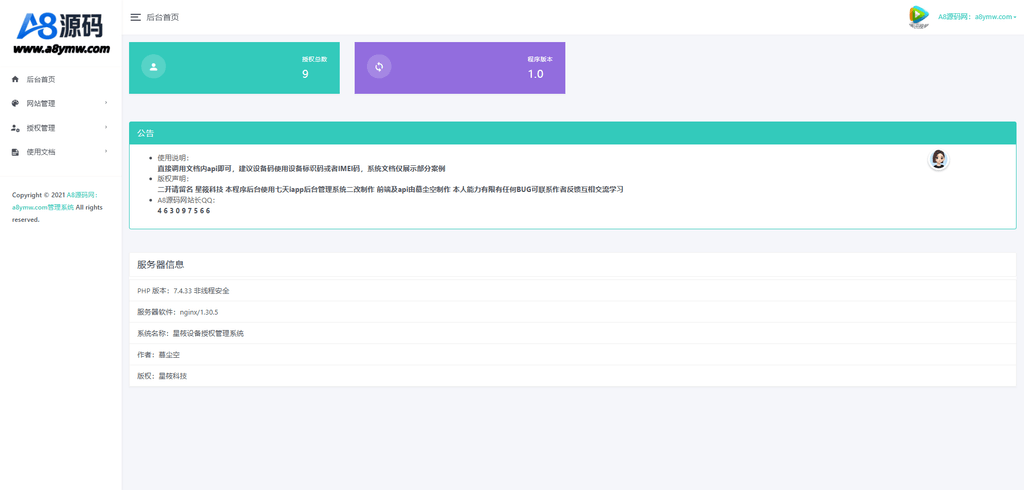Click the A8源码 logo at top left
The height and width of the screenshot is (490, 1024).
pyautogui.click(x=61, y=32)
